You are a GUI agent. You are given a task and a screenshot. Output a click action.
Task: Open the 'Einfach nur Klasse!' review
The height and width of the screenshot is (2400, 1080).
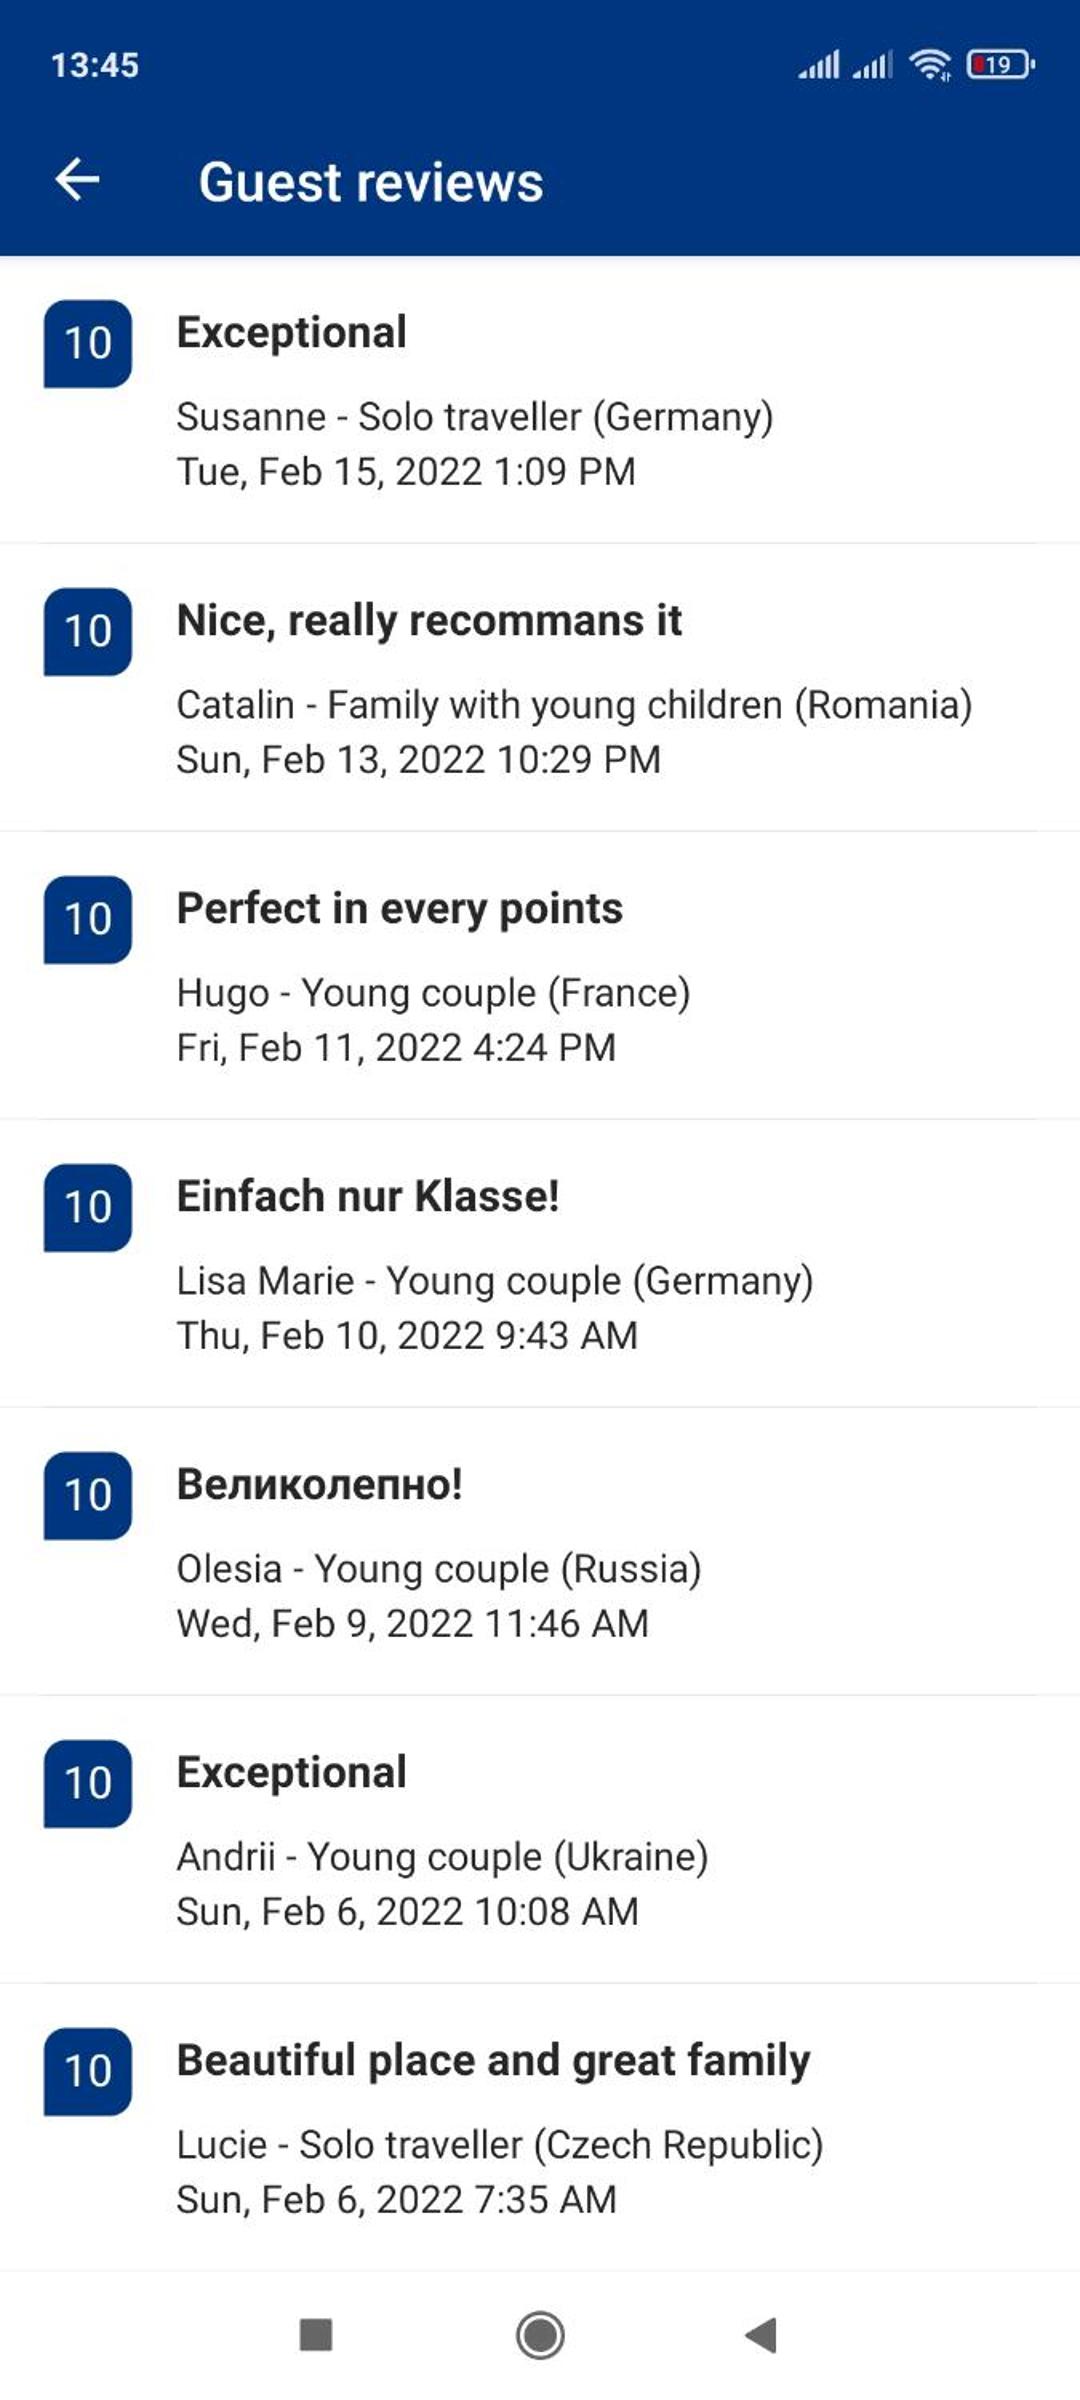[540, 1264]
